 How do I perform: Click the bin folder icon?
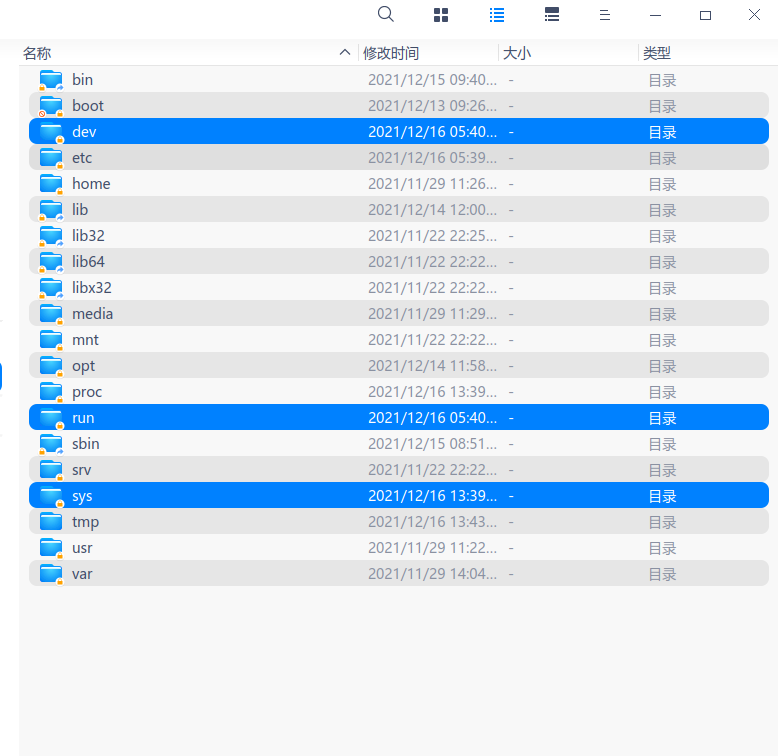pos(51,80)
